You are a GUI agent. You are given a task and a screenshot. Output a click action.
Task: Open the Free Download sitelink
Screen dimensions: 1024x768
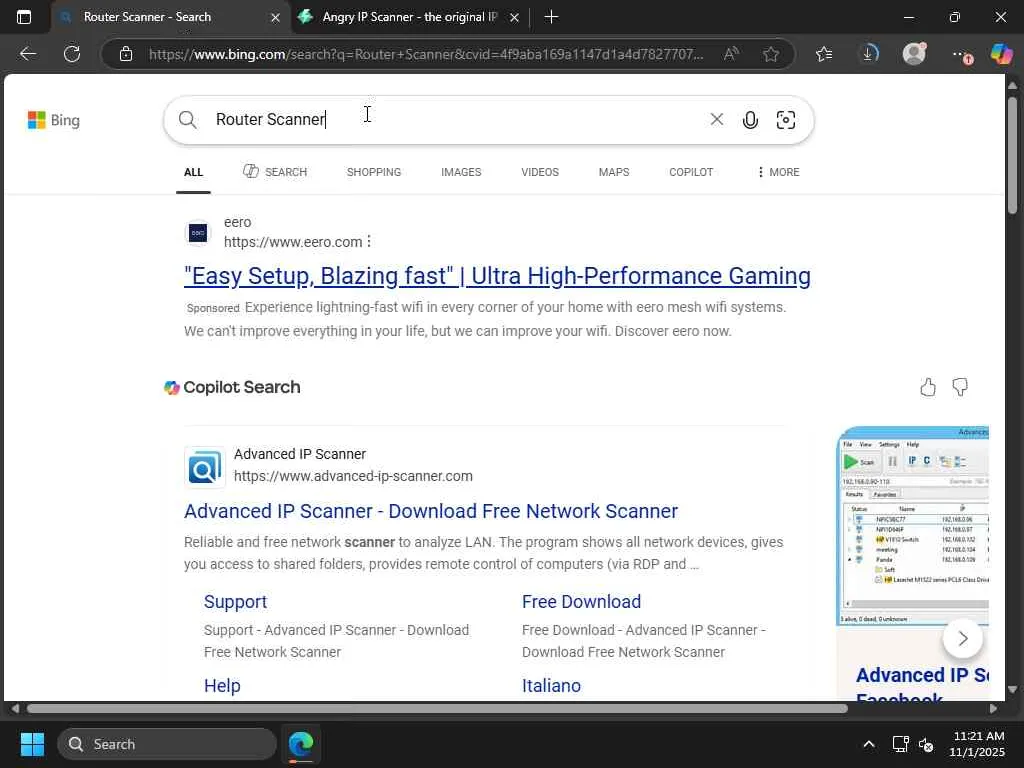click(581, 601)
